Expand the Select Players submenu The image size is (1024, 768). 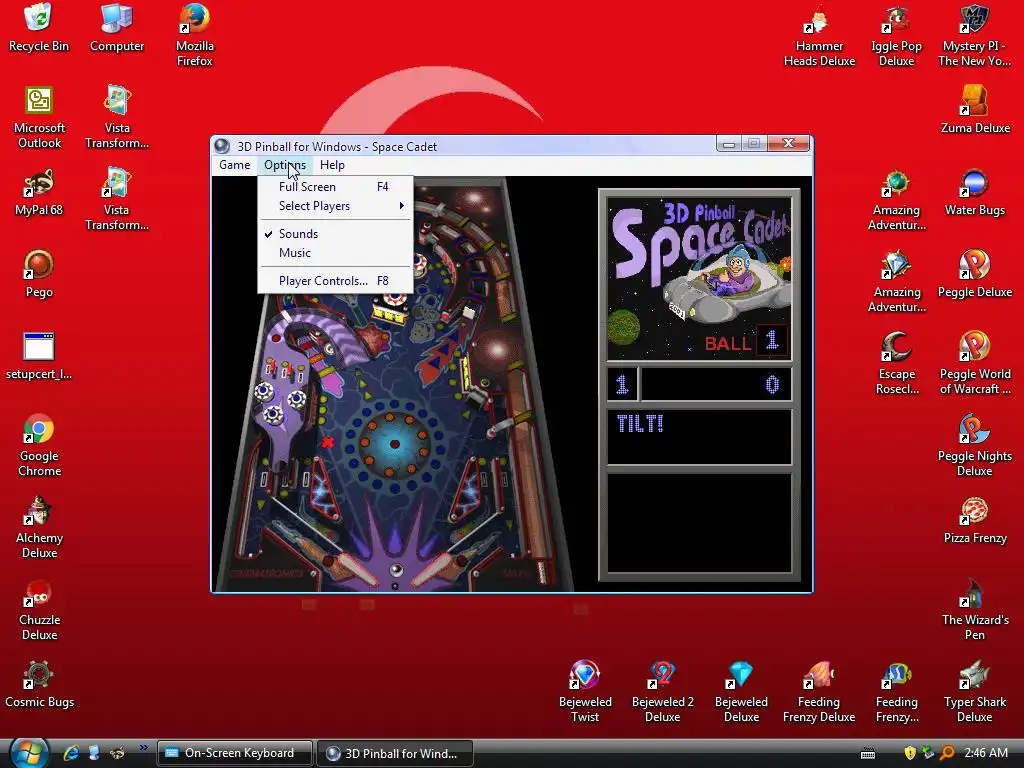click(x=336, y=206)
